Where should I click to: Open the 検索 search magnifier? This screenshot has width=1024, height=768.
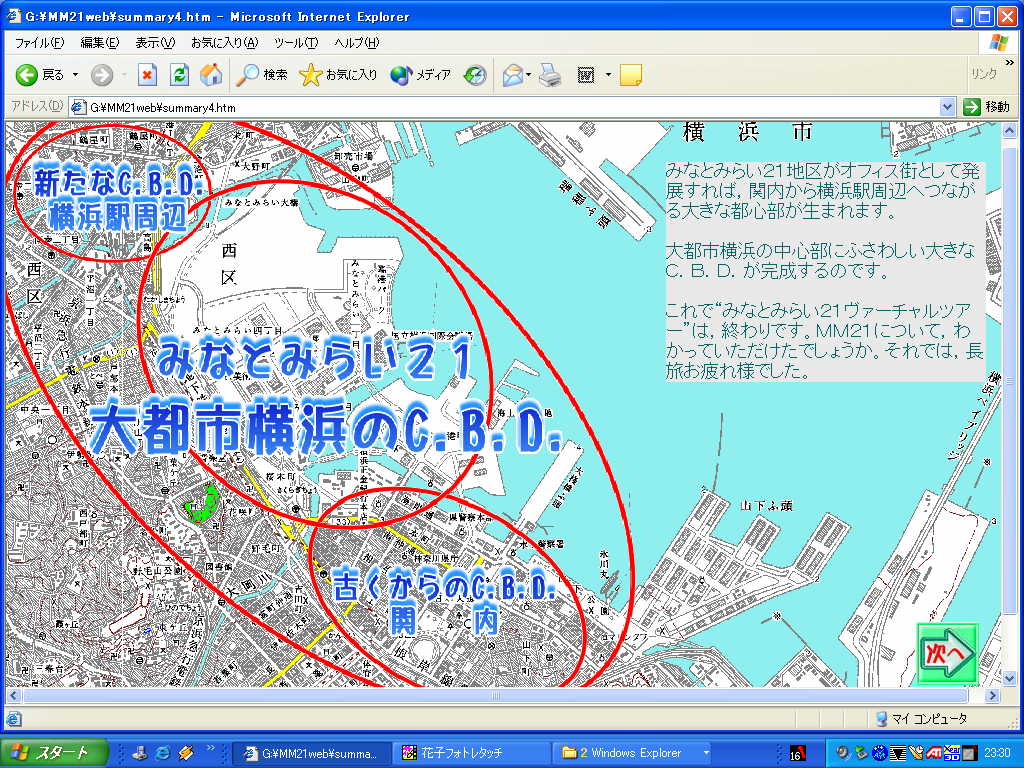261,75
